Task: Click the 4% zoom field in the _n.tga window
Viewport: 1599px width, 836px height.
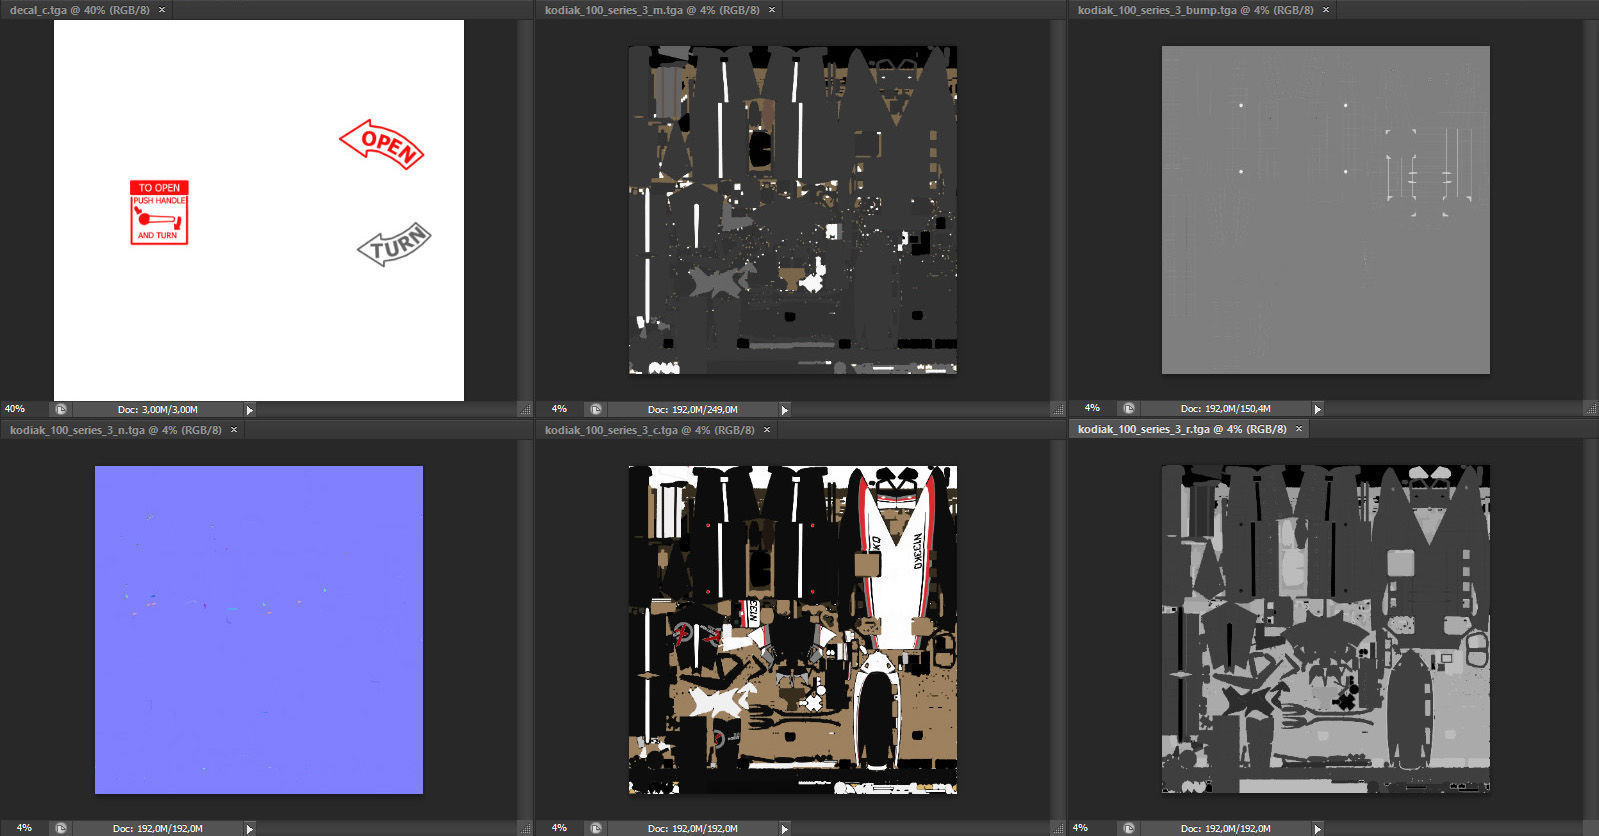Action: tap(24, 828)
